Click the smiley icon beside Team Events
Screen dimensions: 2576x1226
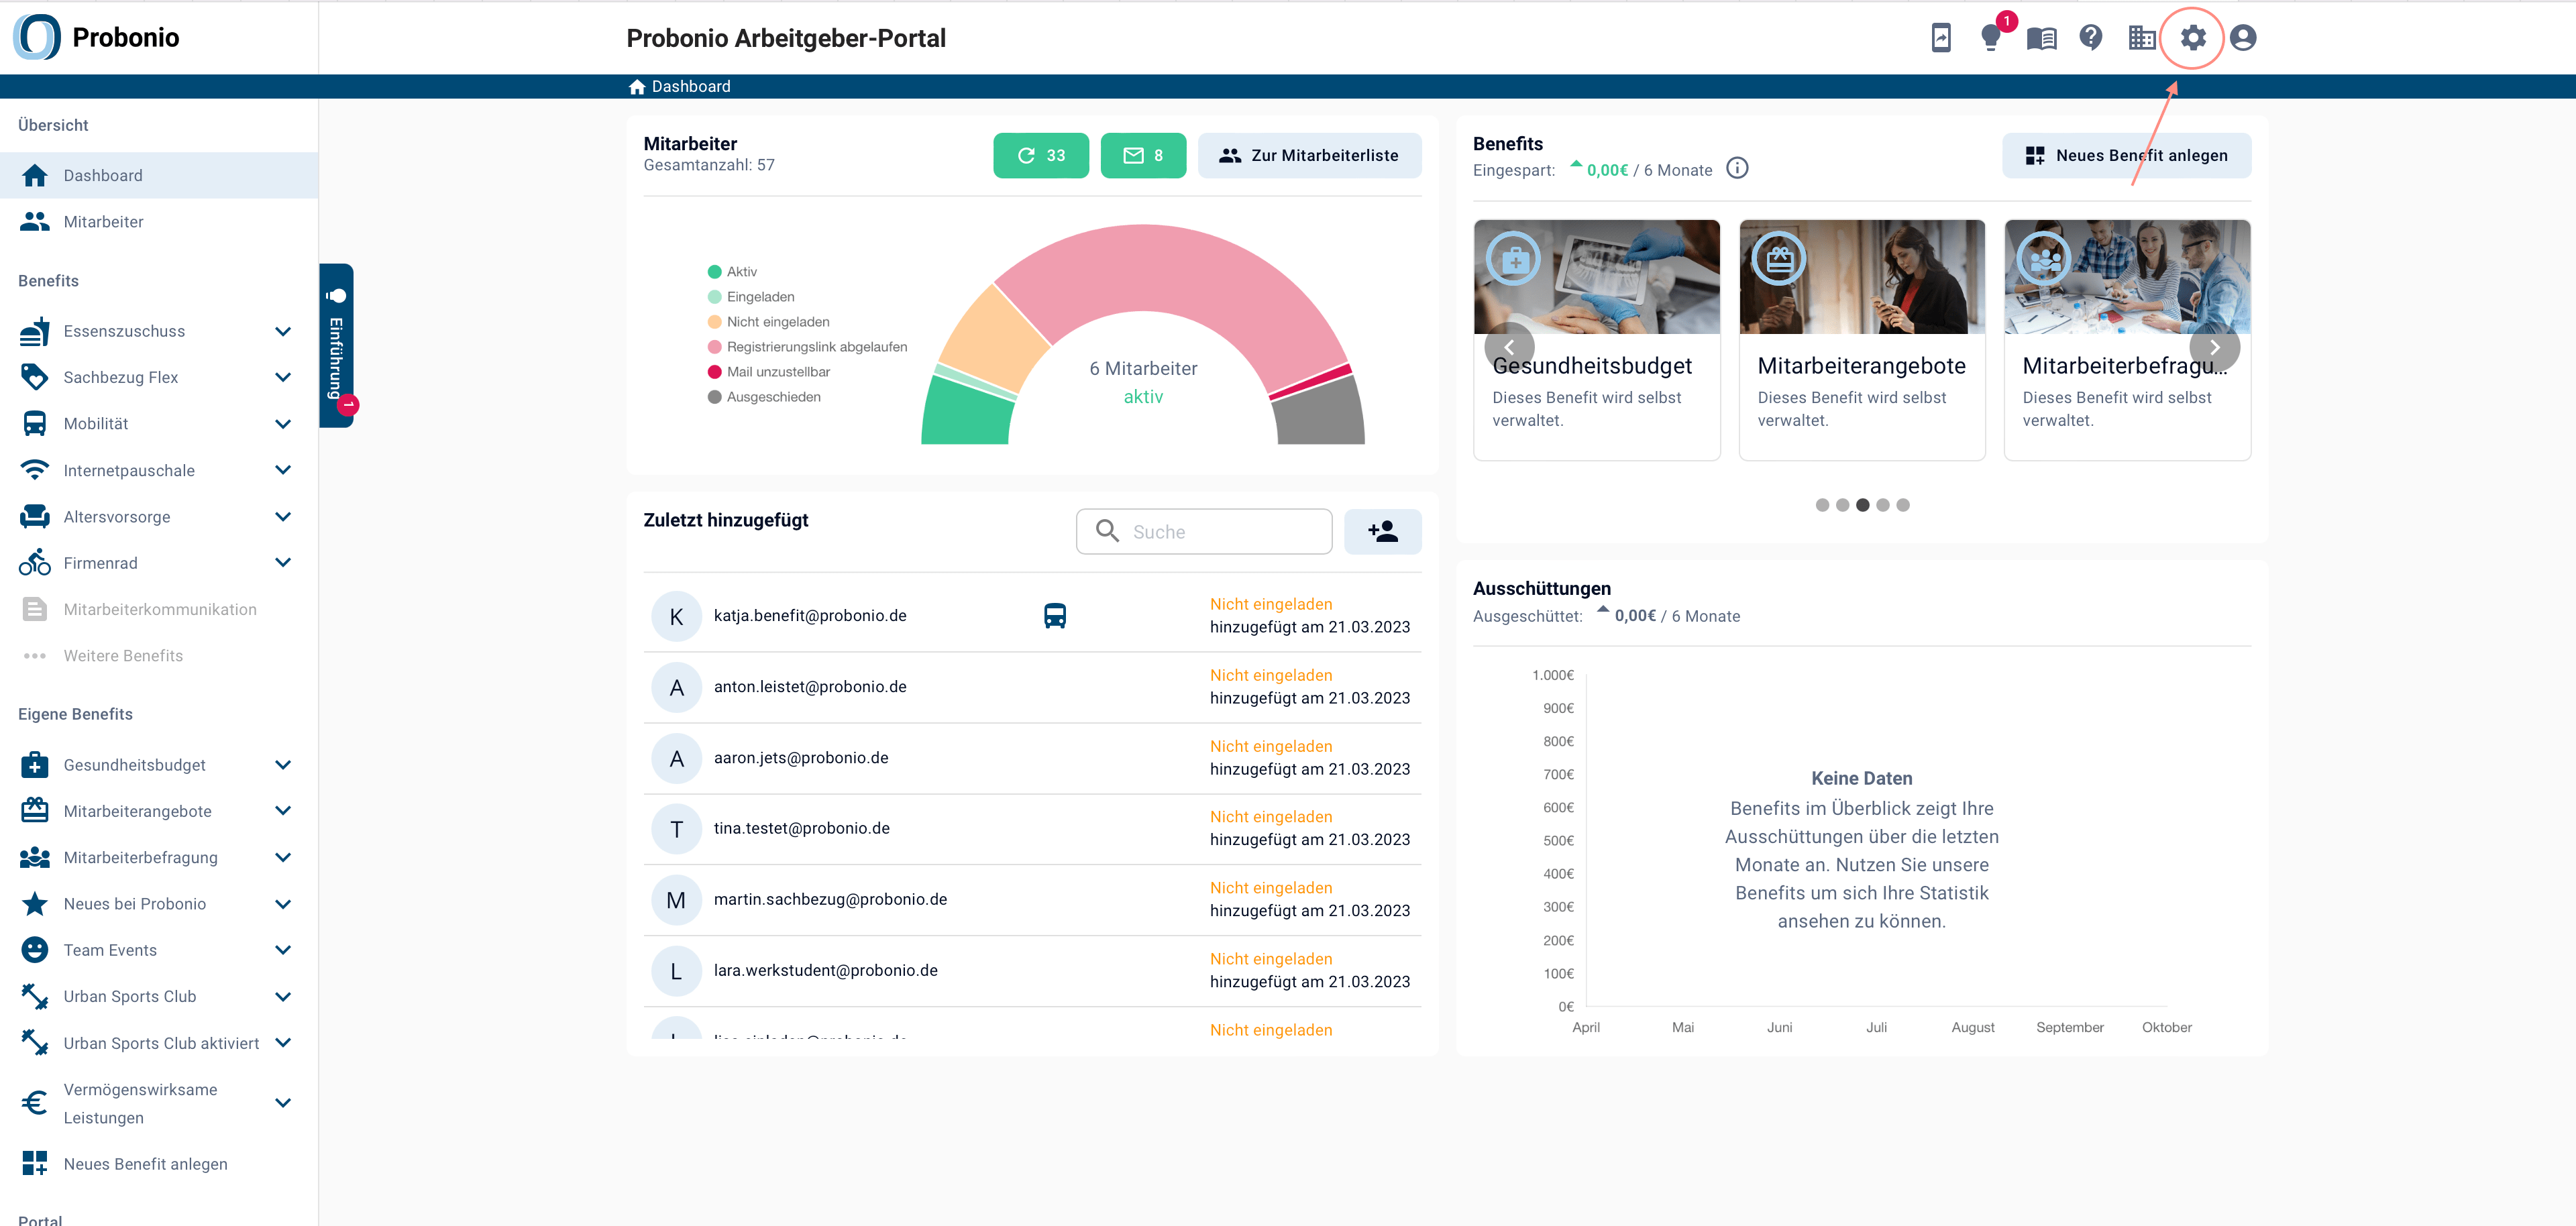(x=35, y=950)
